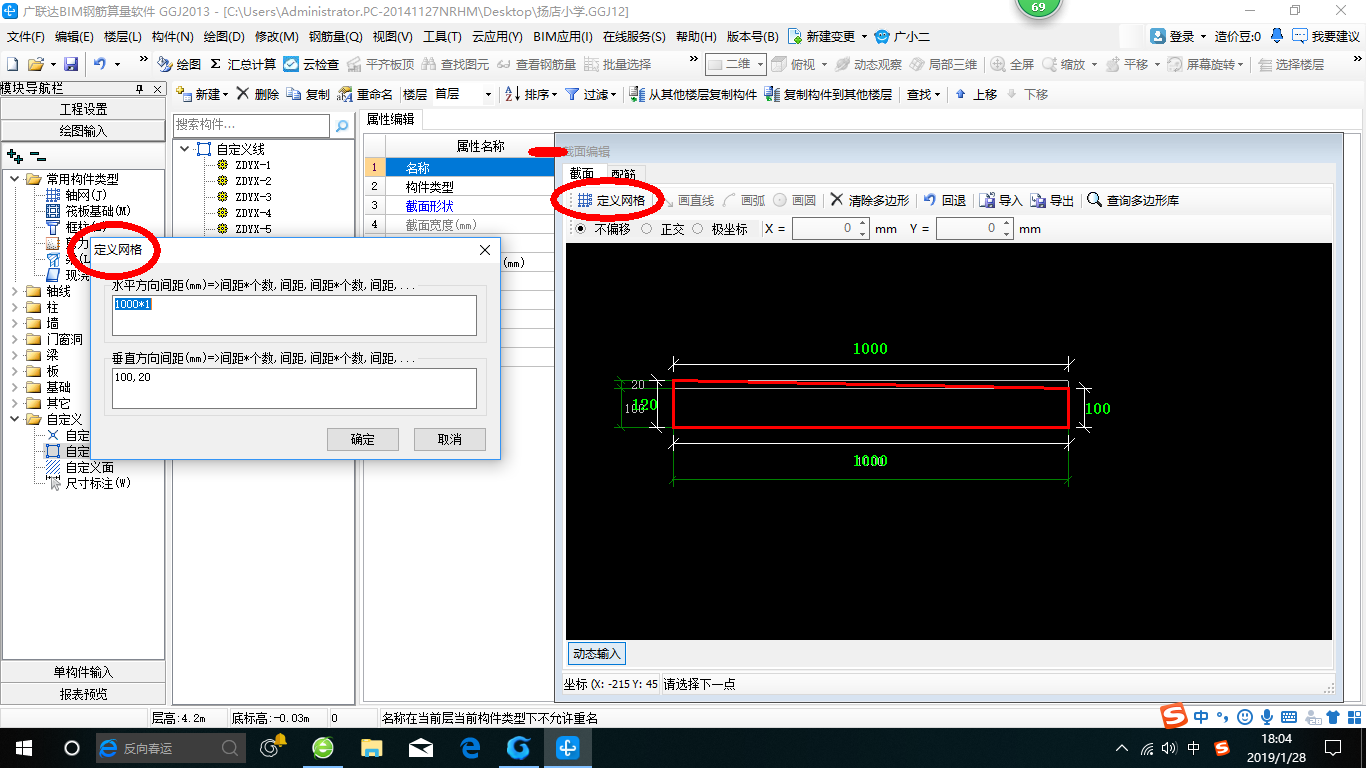Click the 重命名 rename icon

345,94
